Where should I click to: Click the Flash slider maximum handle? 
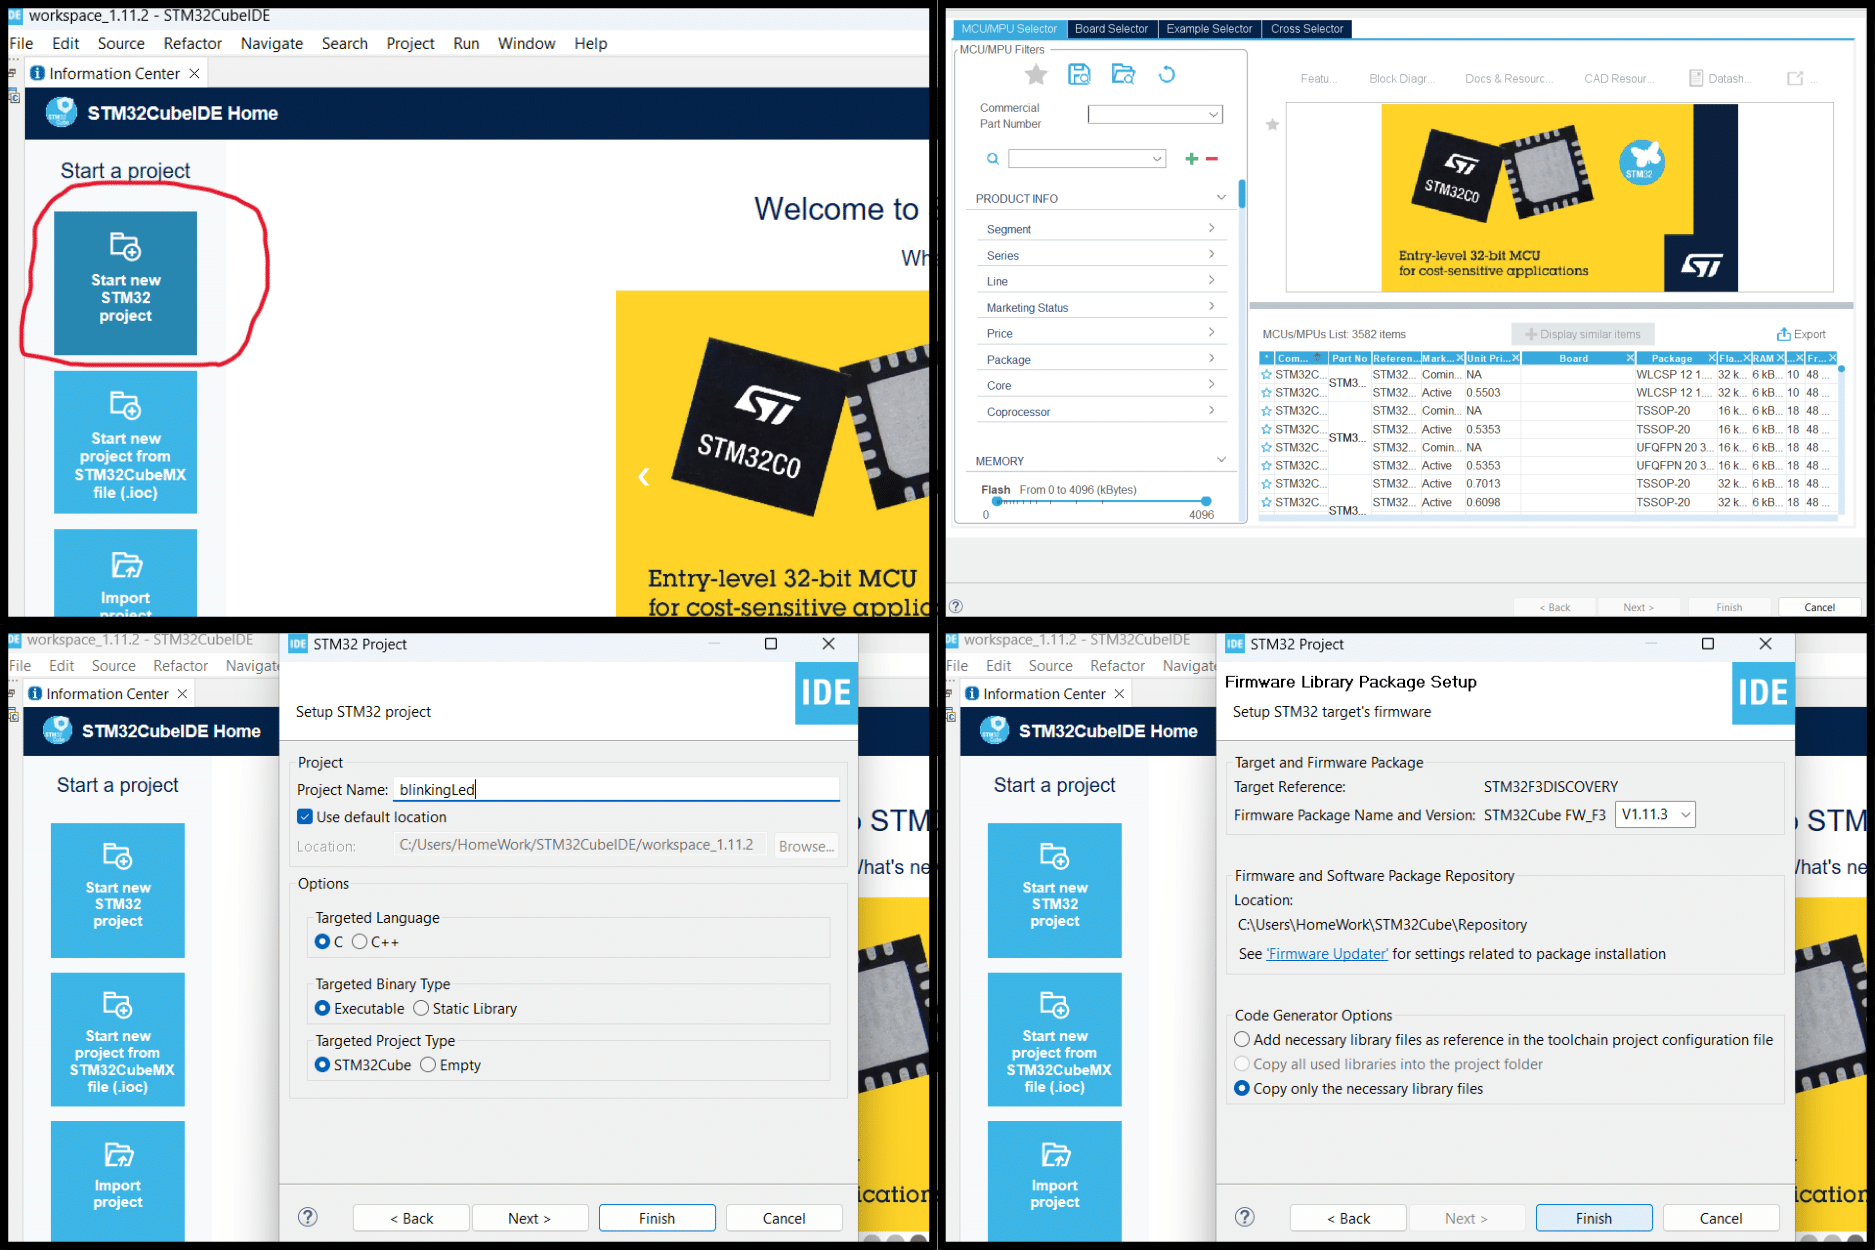pos(1206,501)
